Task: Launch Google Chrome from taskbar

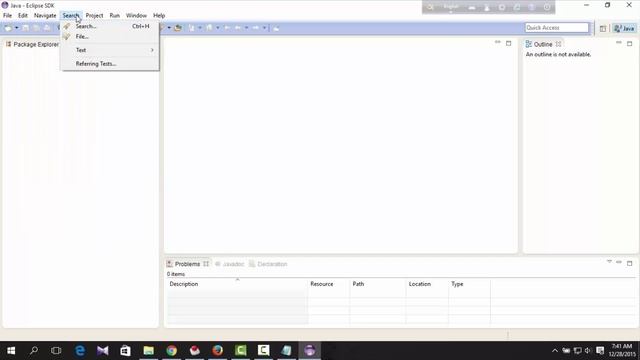Action: (x=171, y=351)
